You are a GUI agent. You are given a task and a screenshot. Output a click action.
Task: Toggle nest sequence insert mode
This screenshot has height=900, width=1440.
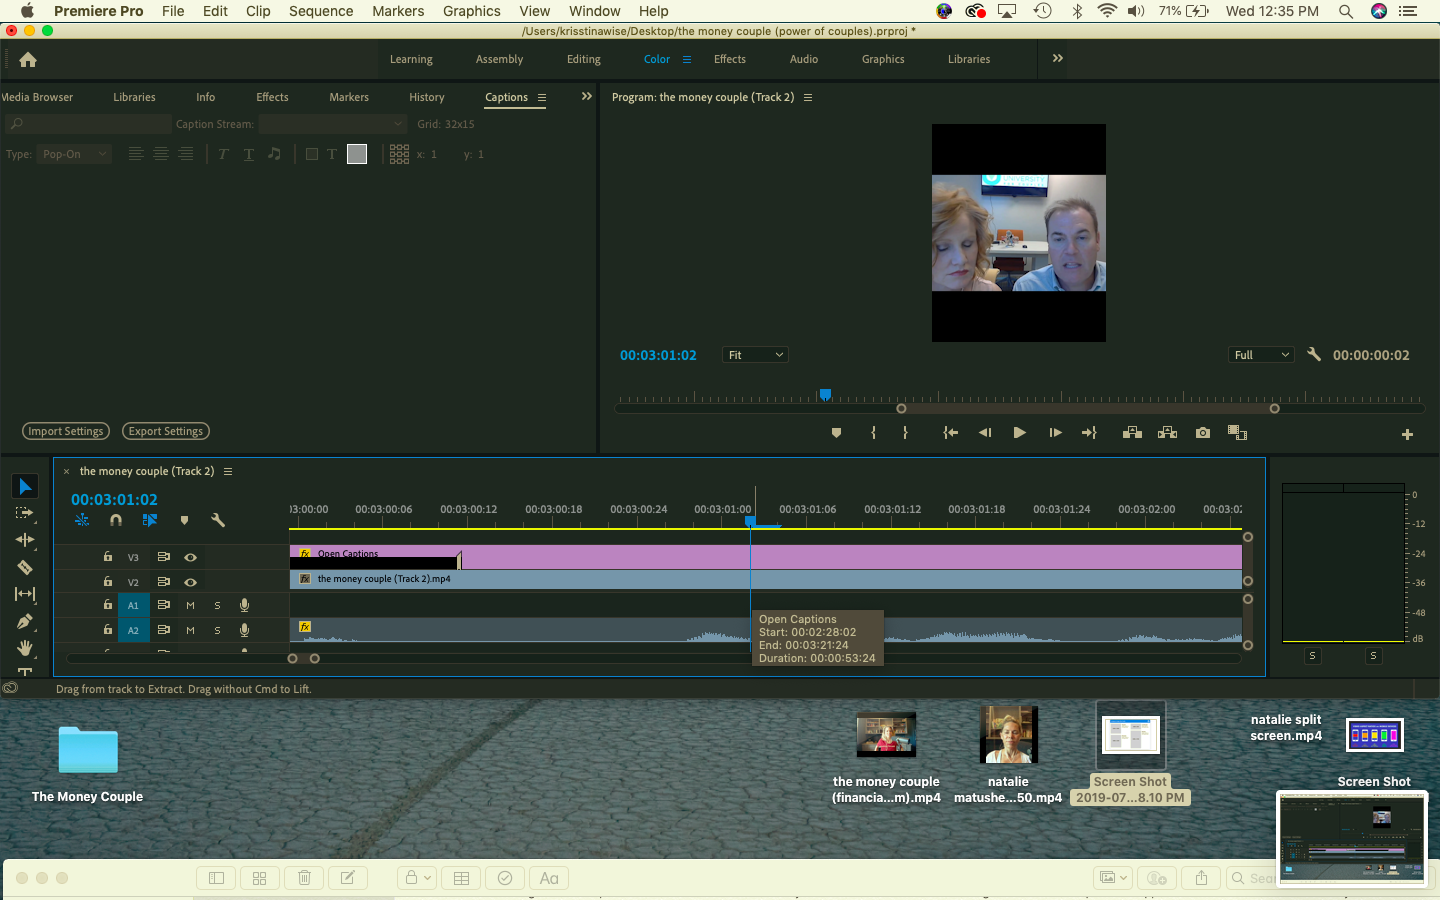click(x=82, y=520)
